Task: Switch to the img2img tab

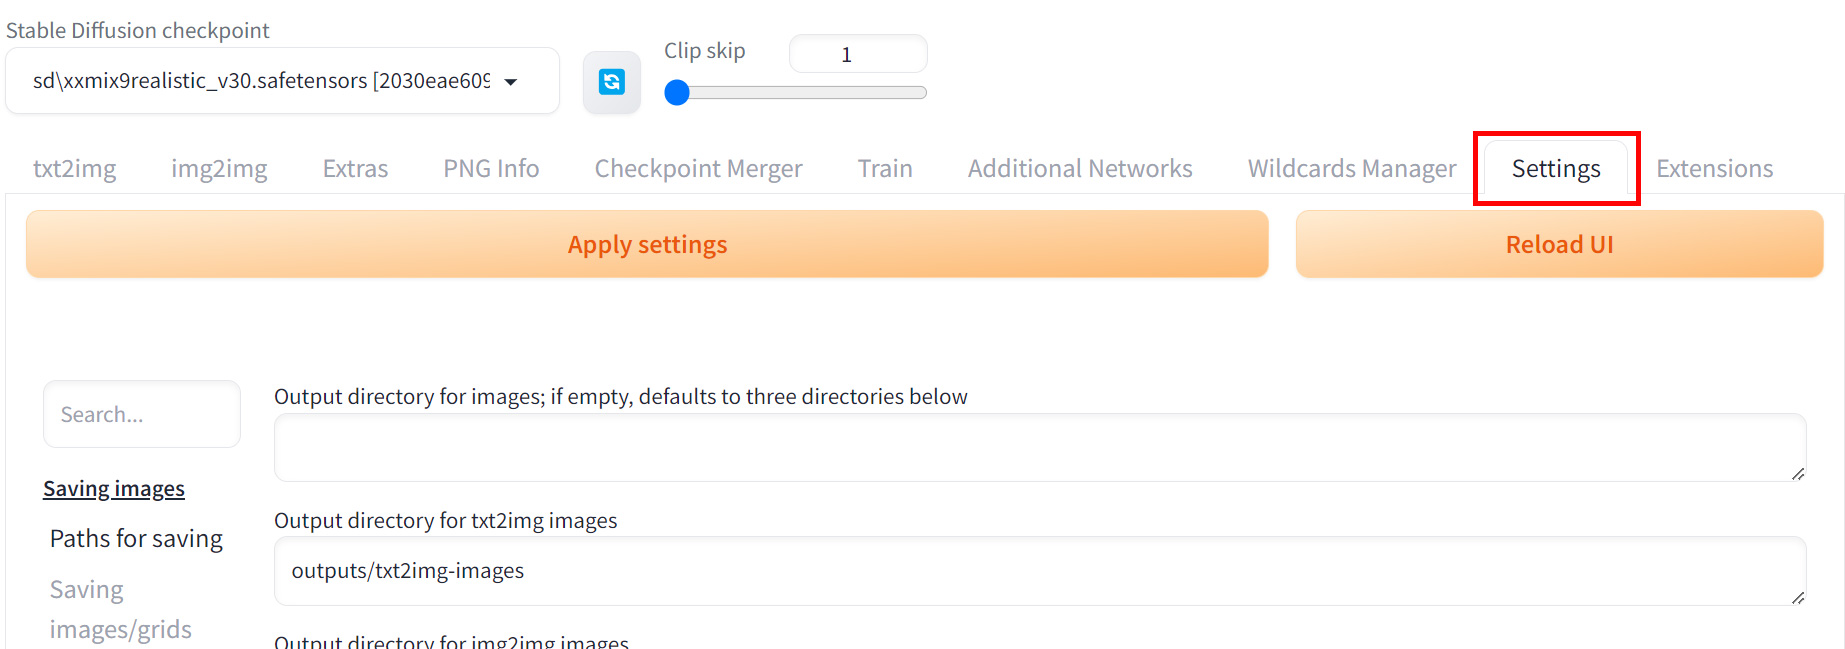Action: (x=219, y=169)
